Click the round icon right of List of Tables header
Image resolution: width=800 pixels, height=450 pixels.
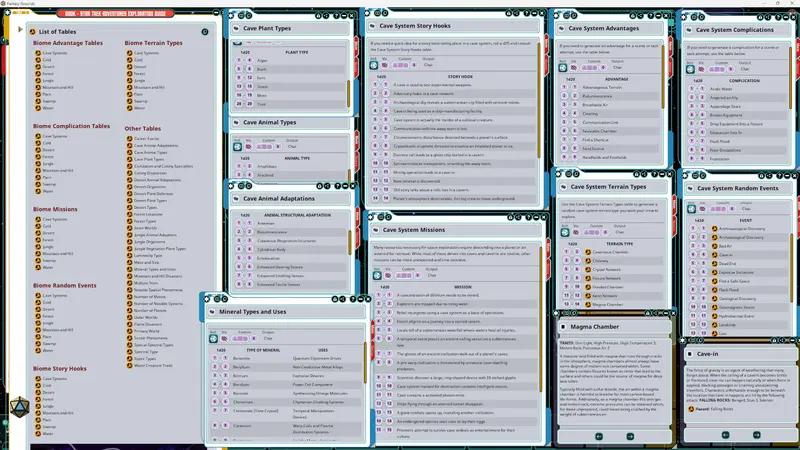coord(205,32)
